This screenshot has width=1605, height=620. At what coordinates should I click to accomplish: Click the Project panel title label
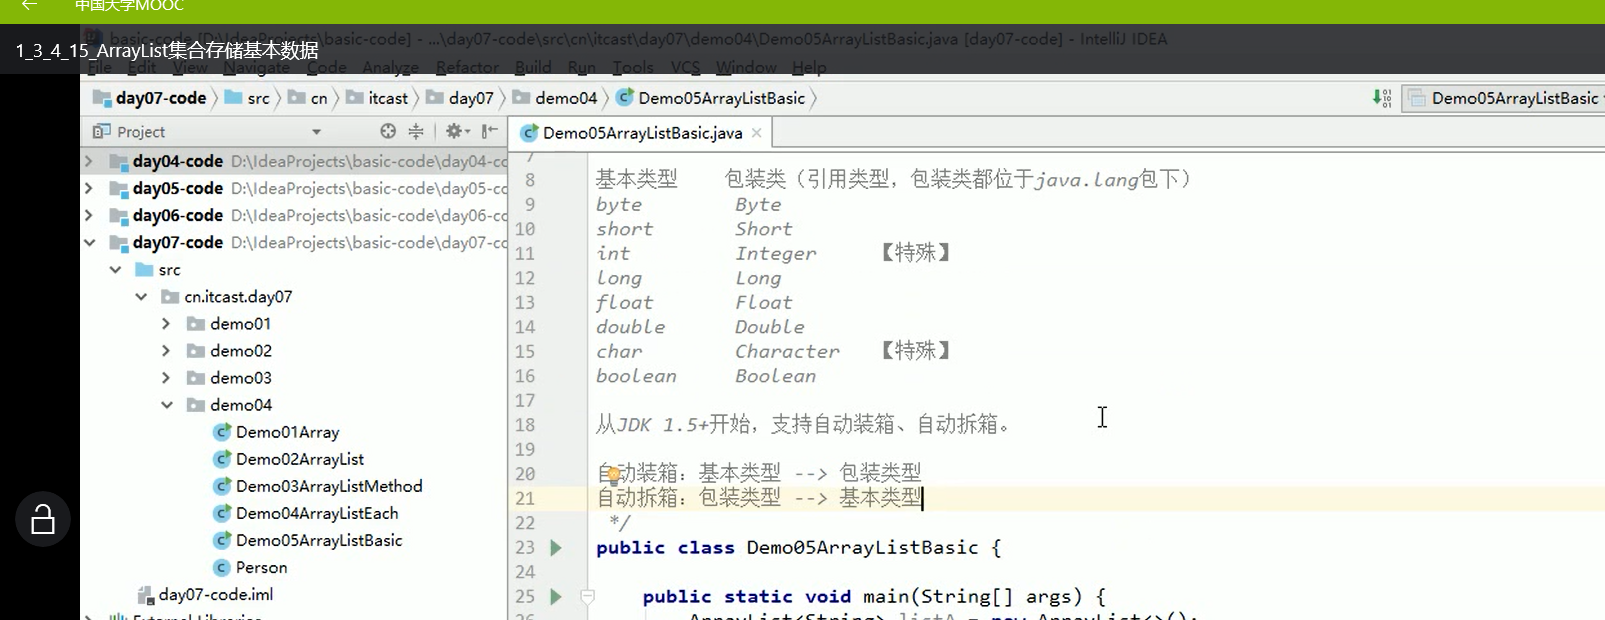tap(140, 132)
